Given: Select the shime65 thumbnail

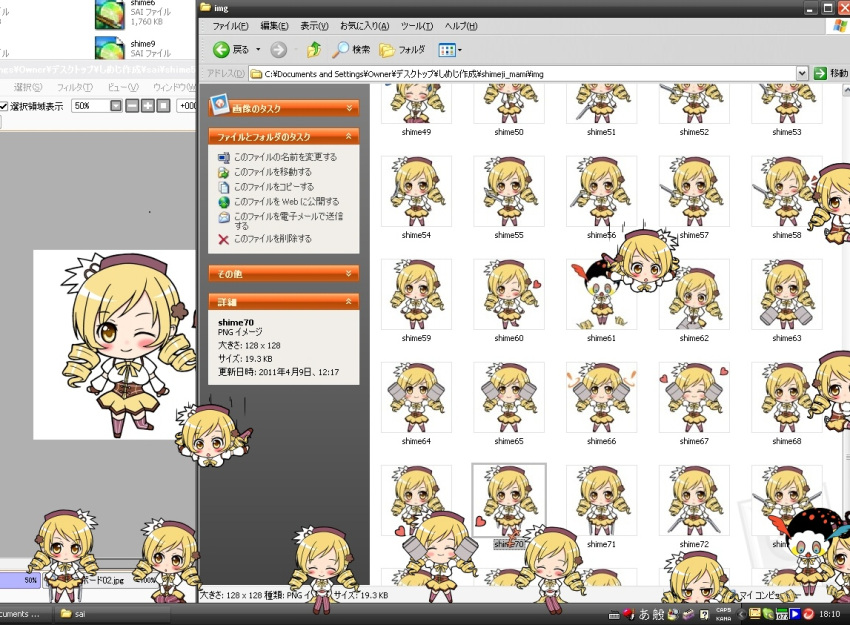Looking at the screenshot, I should pyautogui.click(x=509, y=397).
